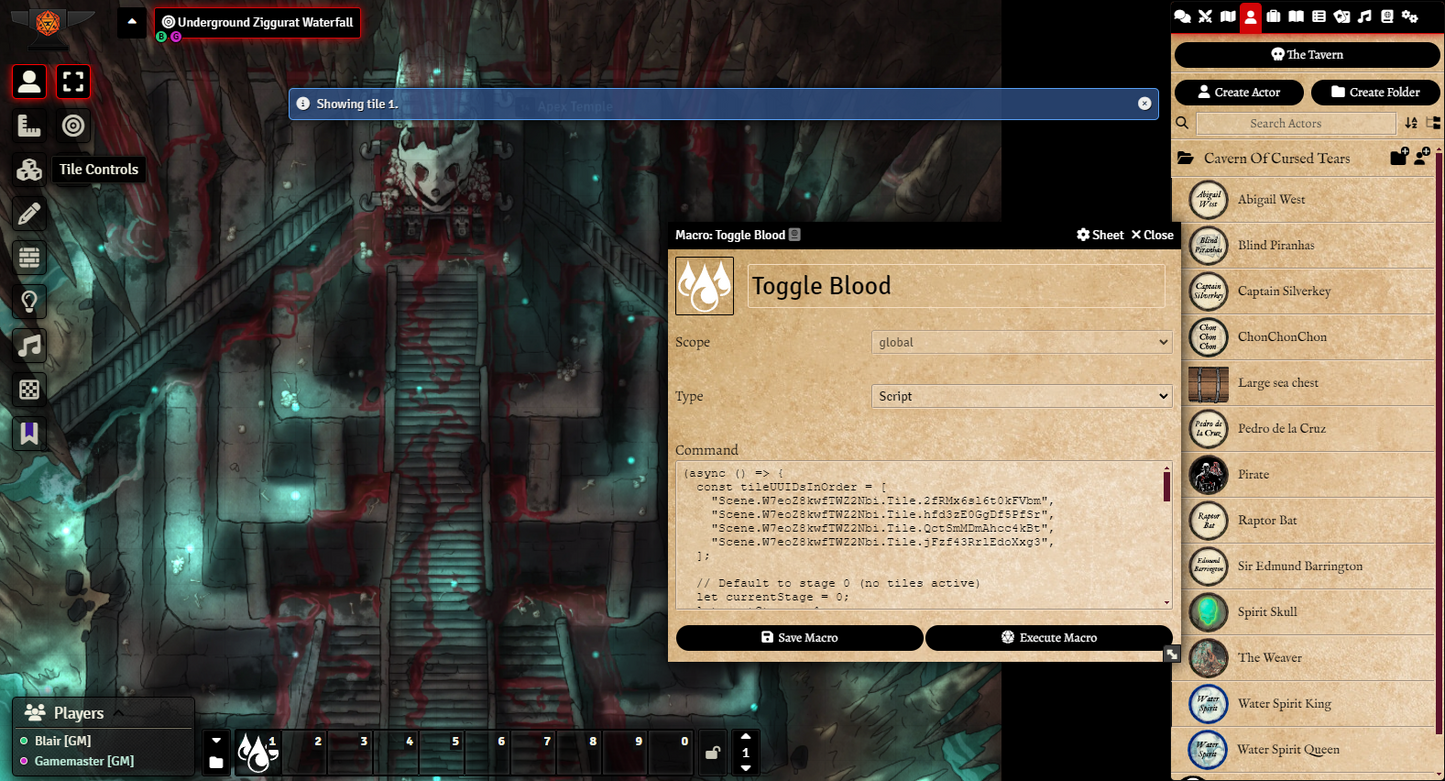Select the Tile Controls cubes icon
1445x781 pixels.
29,170
